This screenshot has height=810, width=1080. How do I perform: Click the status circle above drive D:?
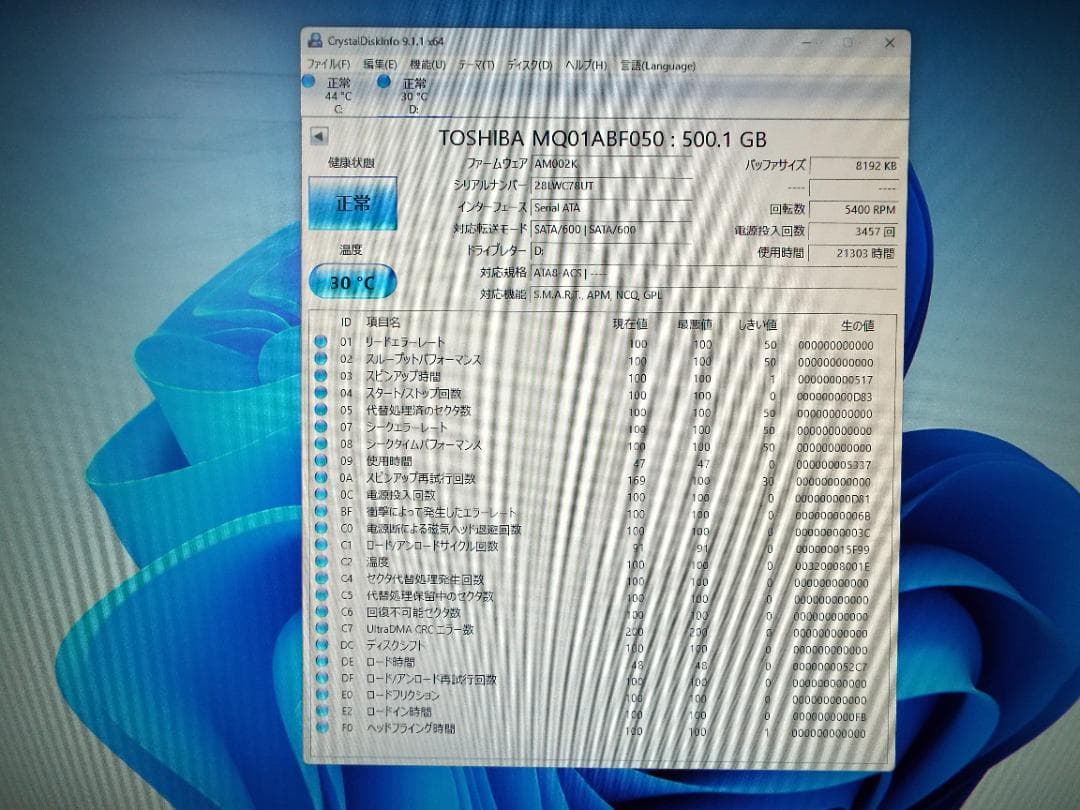coord(383,82)
